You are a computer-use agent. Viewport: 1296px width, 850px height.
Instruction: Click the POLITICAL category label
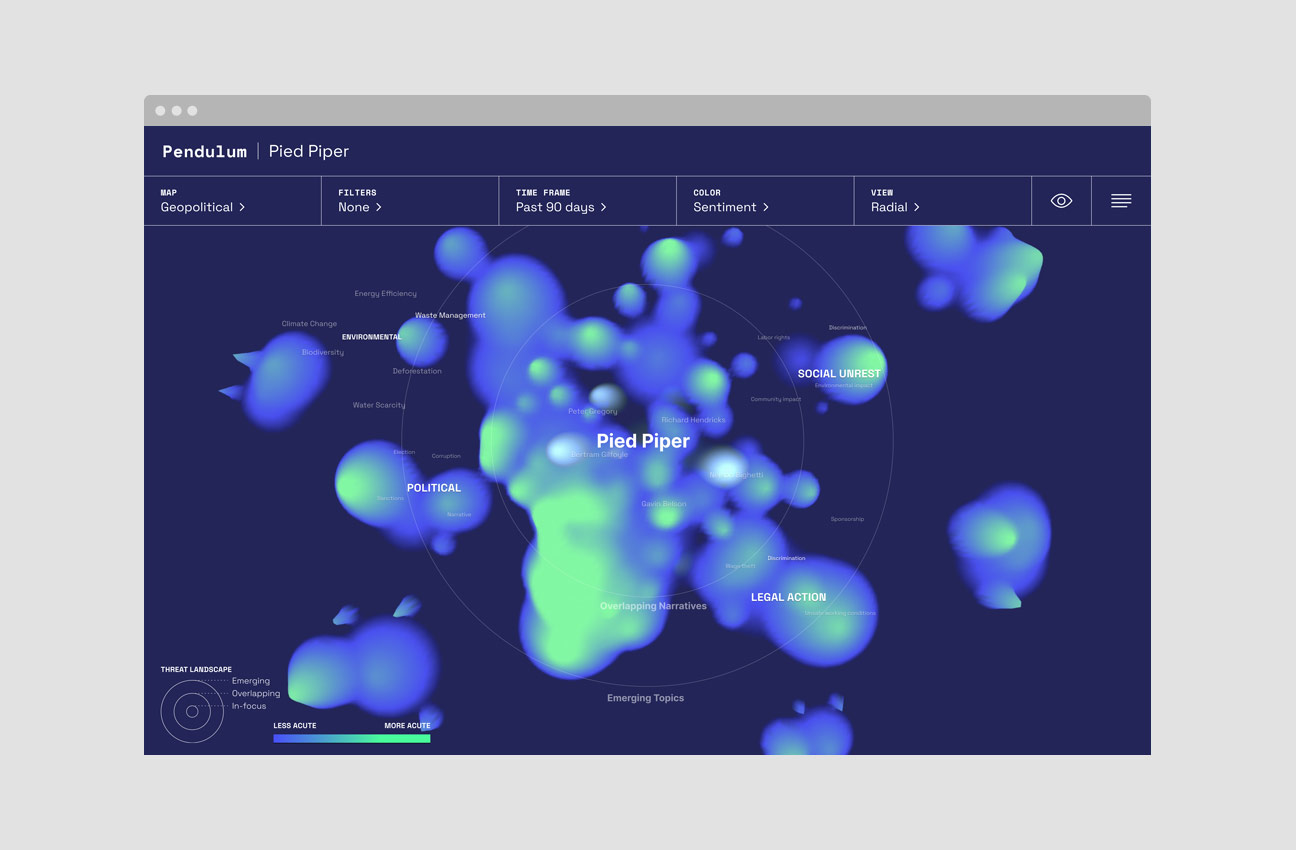(434, 488)
